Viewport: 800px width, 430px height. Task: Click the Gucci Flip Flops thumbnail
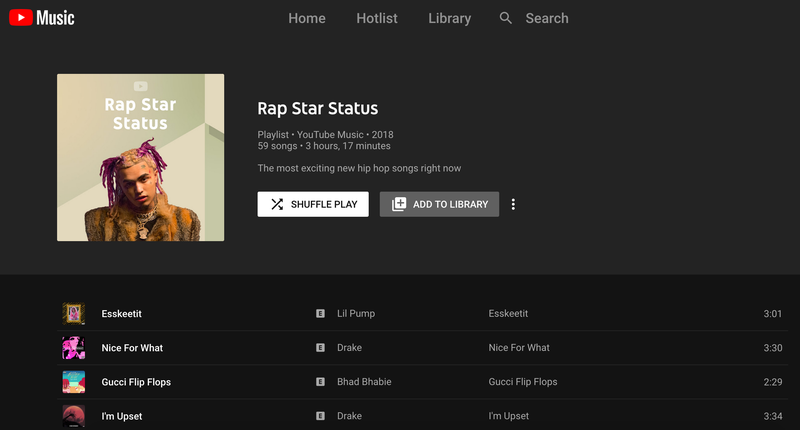(x=73, y=382)
